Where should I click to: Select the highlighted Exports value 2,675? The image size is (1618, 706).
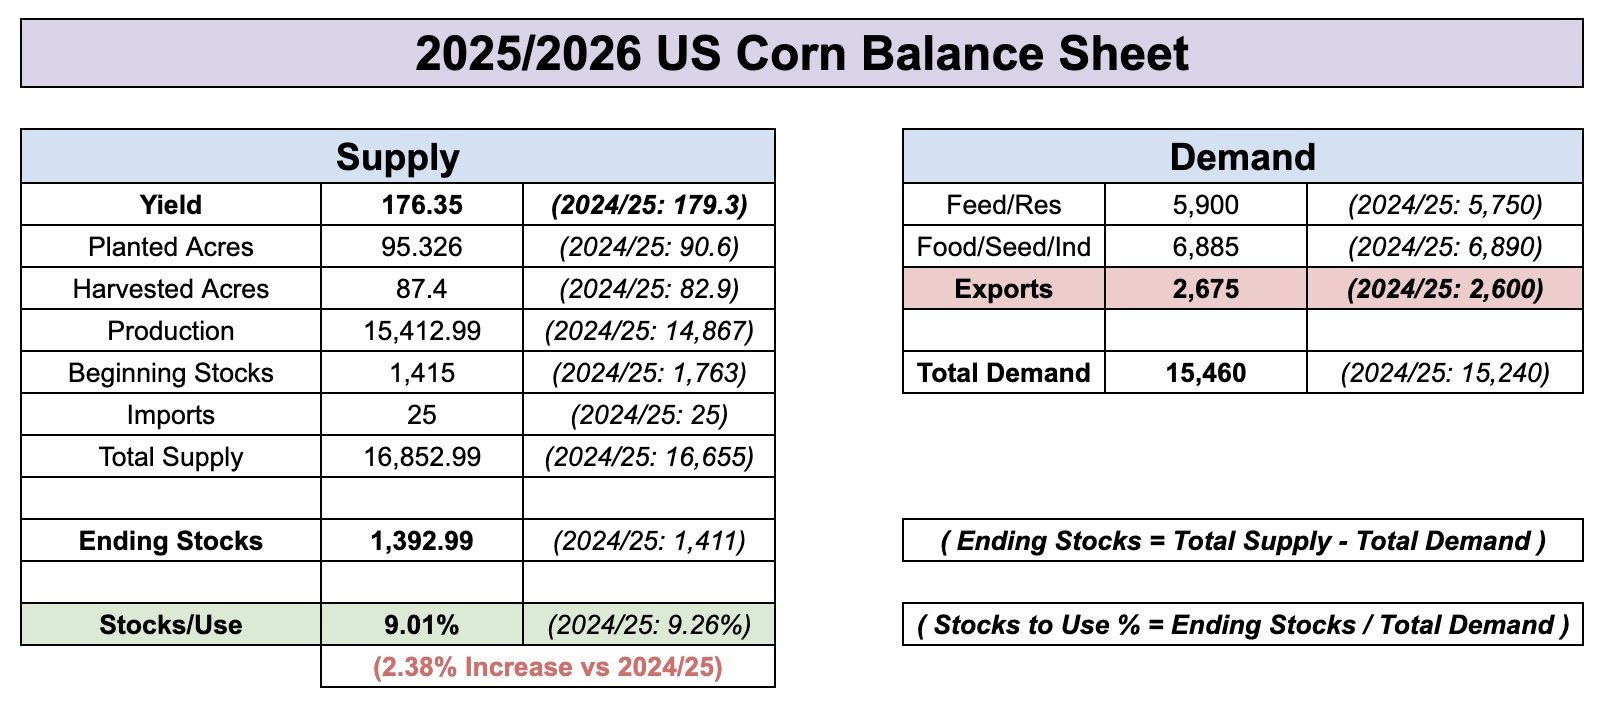(x=1206, y=288)
